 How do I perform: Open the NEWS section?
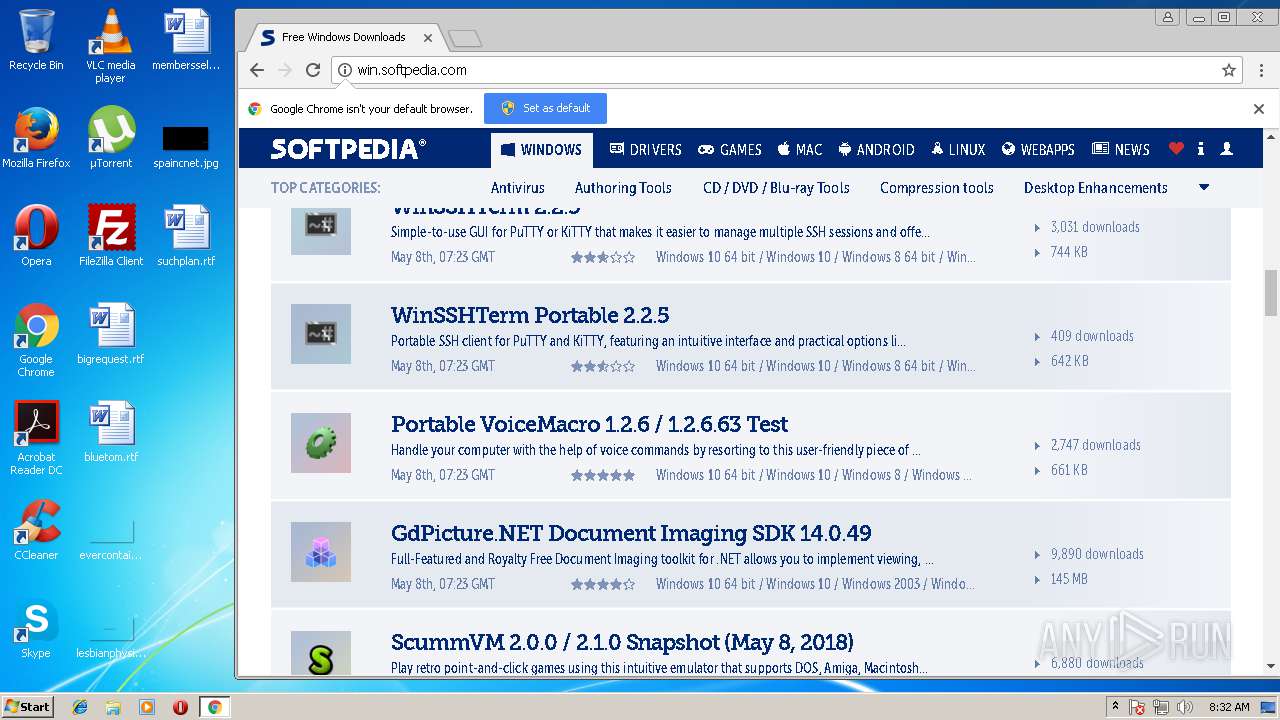(1121, 150)
